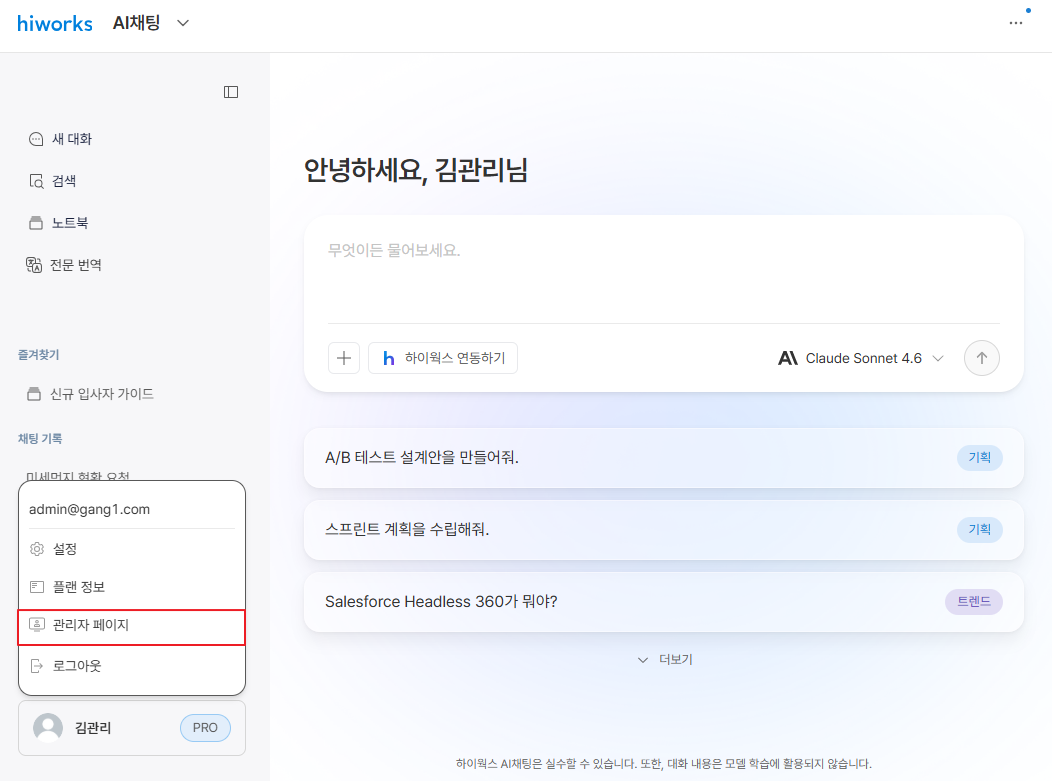Image resolution: width=1052 pixels, height=781 pixels.
Task: Open the Claude Sonnet 4.6 model selector
Action: click(x=861, y=358)
